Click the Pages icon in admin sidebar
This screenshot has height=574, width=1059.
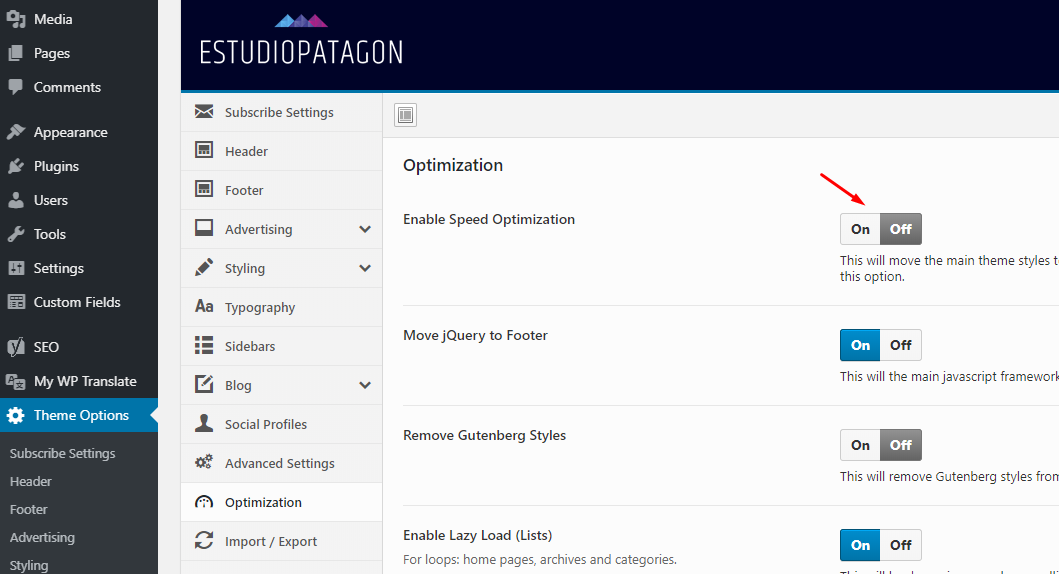[x=16, y=53]
